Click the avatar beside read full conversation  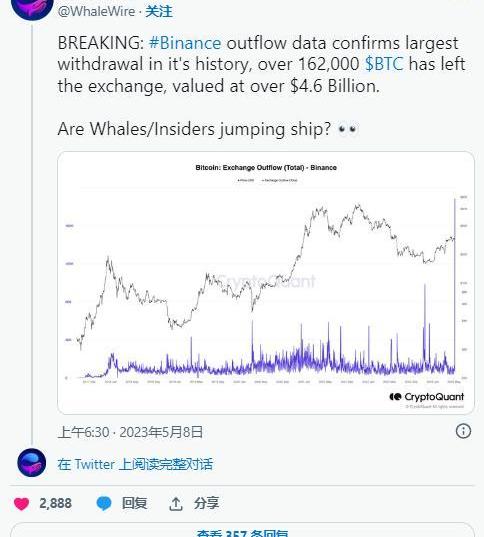(32, 463)
